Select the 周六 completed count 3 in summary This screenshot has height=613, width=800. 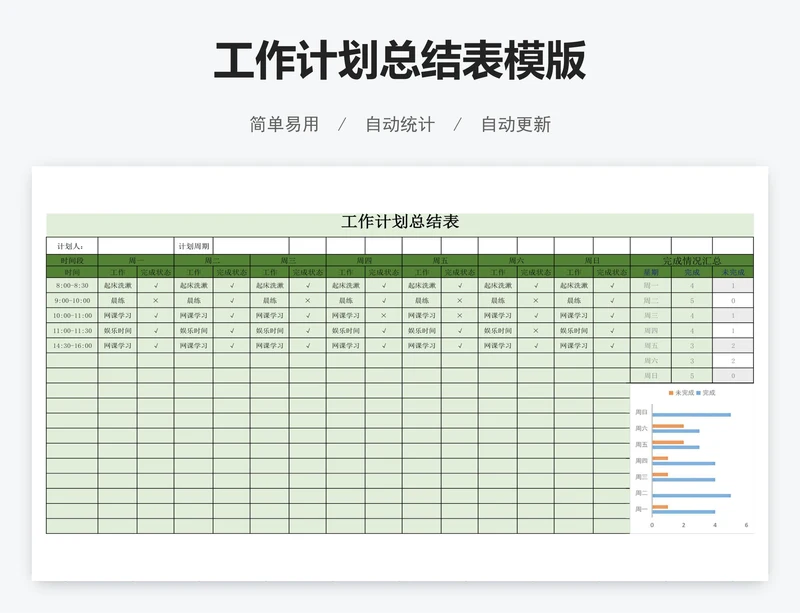point(692,361)
